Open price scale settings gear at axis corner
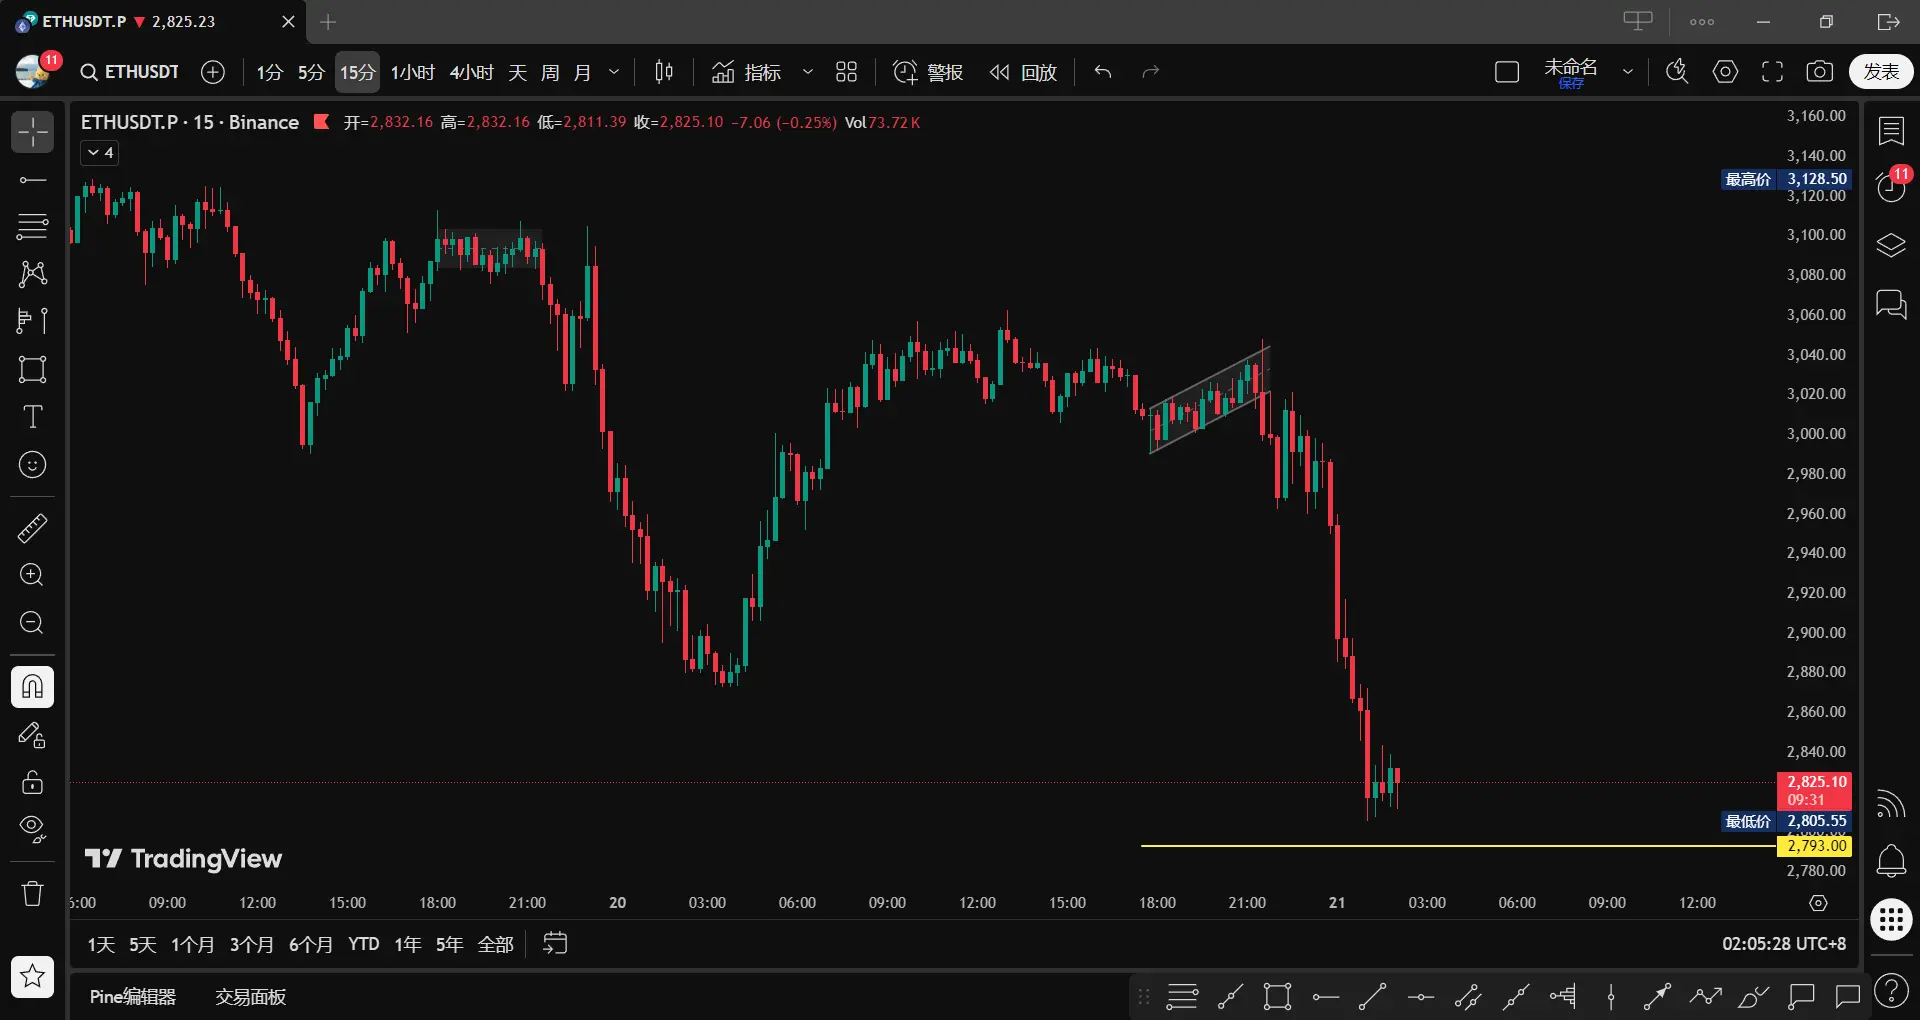1920x1020 pixels. point(1818,903)
